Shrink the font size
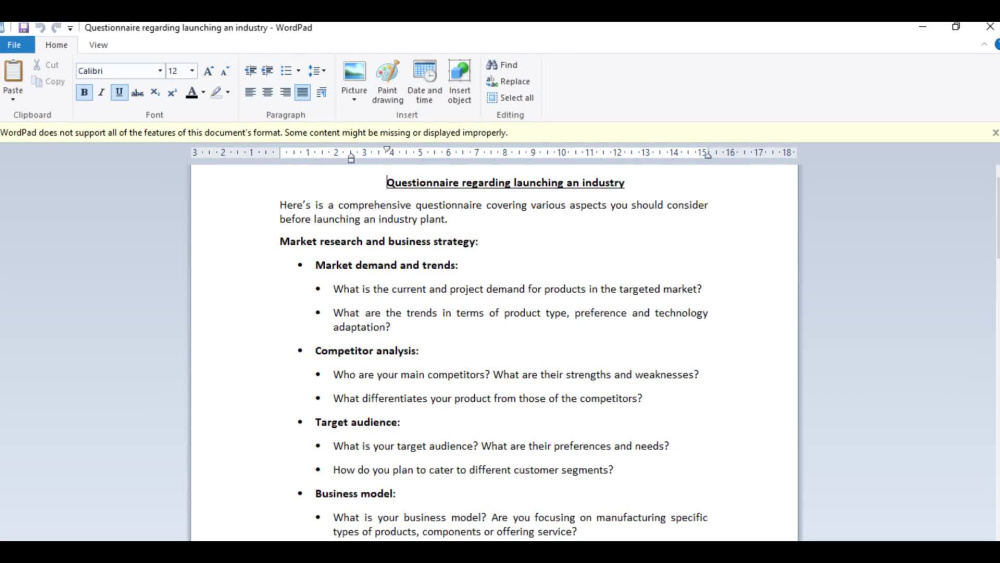Screen dimensions: 1000x563 pyautogui.click(x=224, y=71)
